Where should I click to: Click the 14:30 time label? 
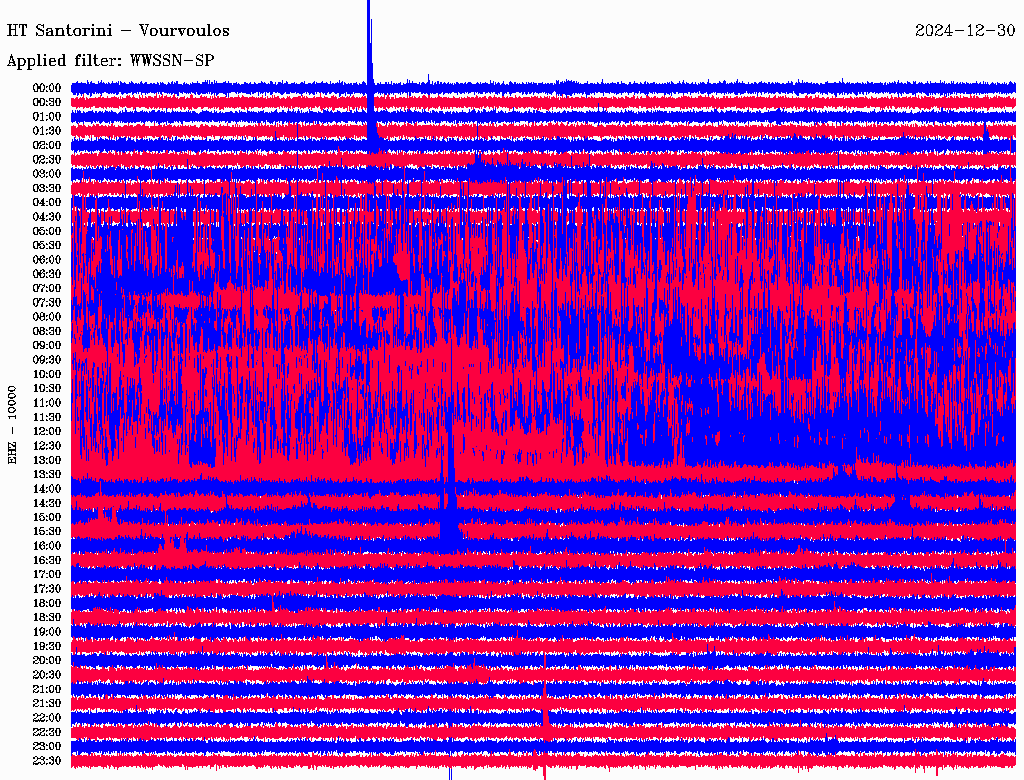(47, 503)
